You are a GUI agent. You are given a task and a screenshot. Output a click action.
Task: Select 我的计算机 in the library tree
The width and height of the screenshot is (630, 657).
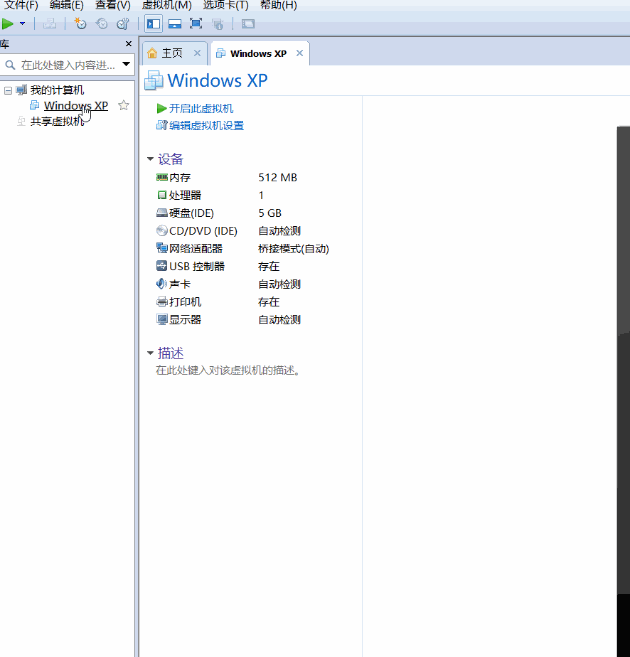[x=57, y=90]
